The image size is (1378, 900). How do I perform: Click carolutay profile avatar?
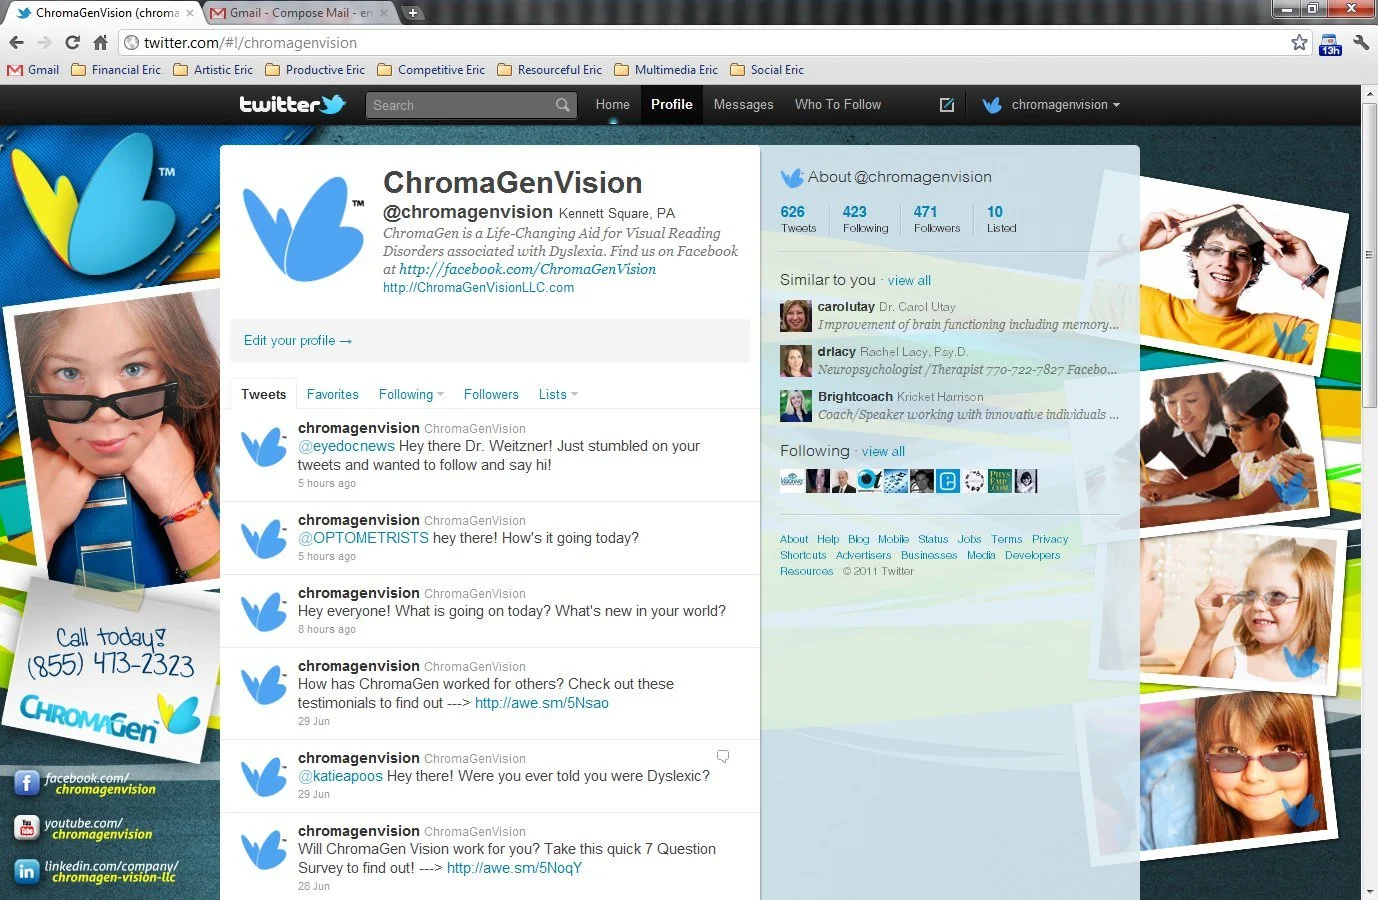[x=796, y=316]
